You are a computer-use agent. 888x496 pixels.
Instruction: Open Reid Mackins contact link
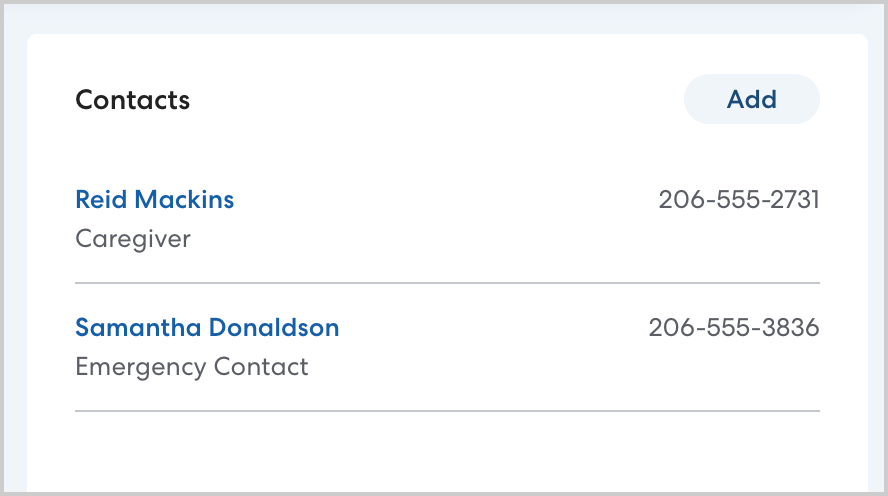tap(155, 200)
